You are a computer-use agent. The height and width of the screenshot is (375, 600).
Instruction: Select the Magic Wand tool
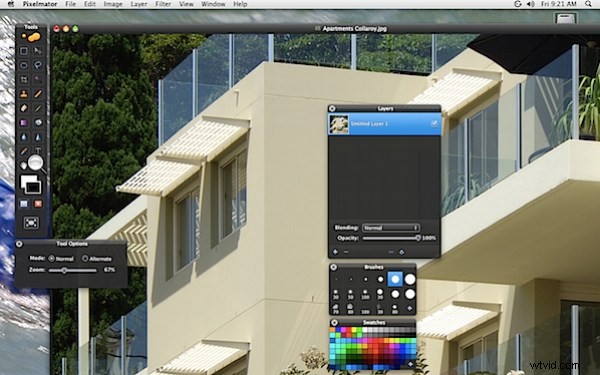point(38,80)
